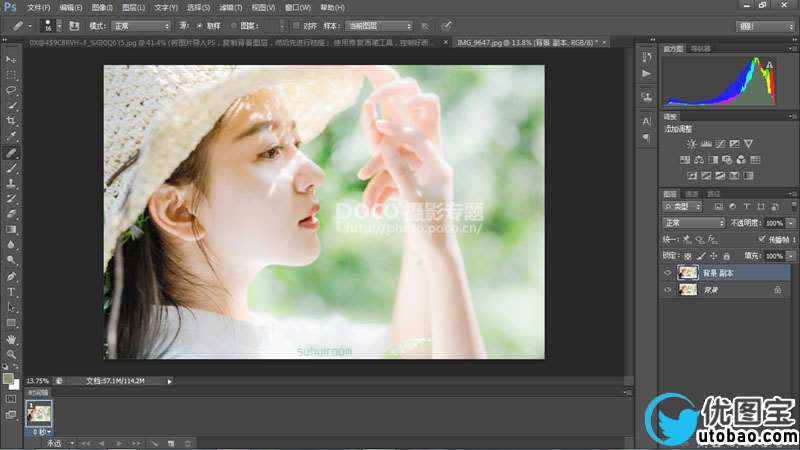Open 滤镜(T) menu
This screenshot has width=800, height=450.
tap(231, 7)
